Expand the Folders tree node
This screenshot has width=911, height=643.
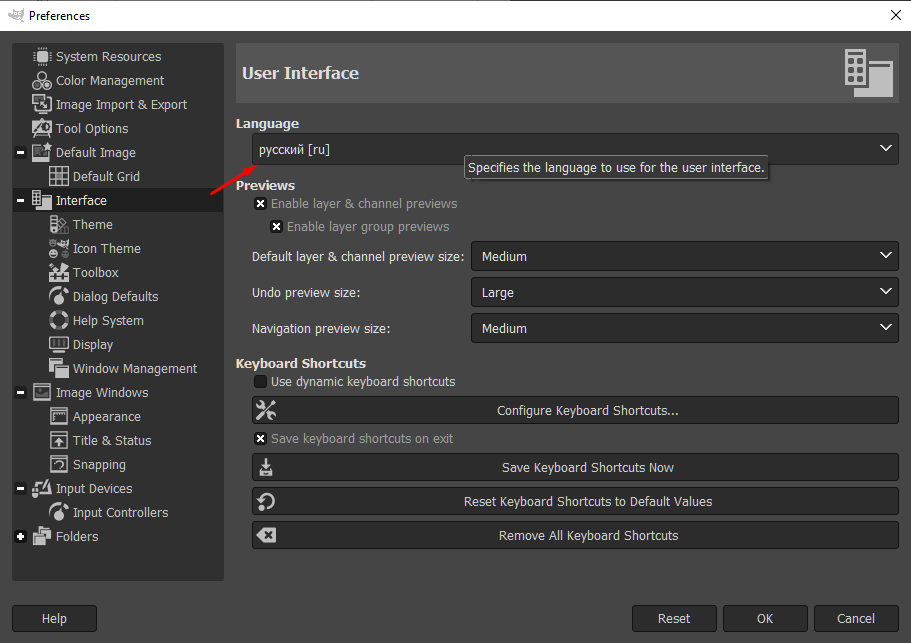click(x=20, y=537)
